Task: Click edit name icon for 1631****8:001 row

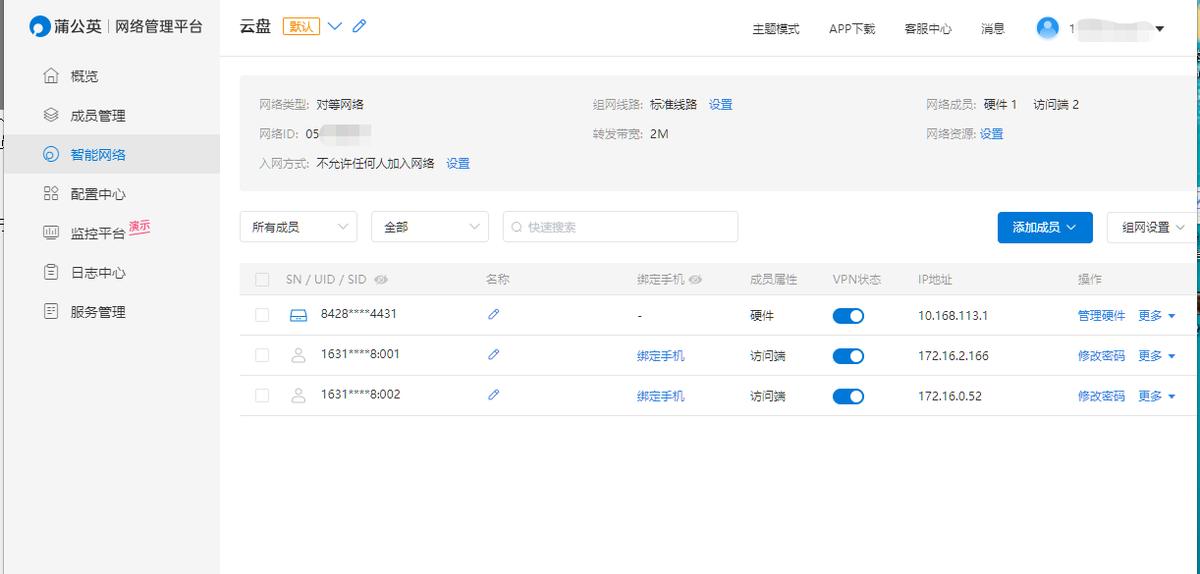Action: point(493,355)
